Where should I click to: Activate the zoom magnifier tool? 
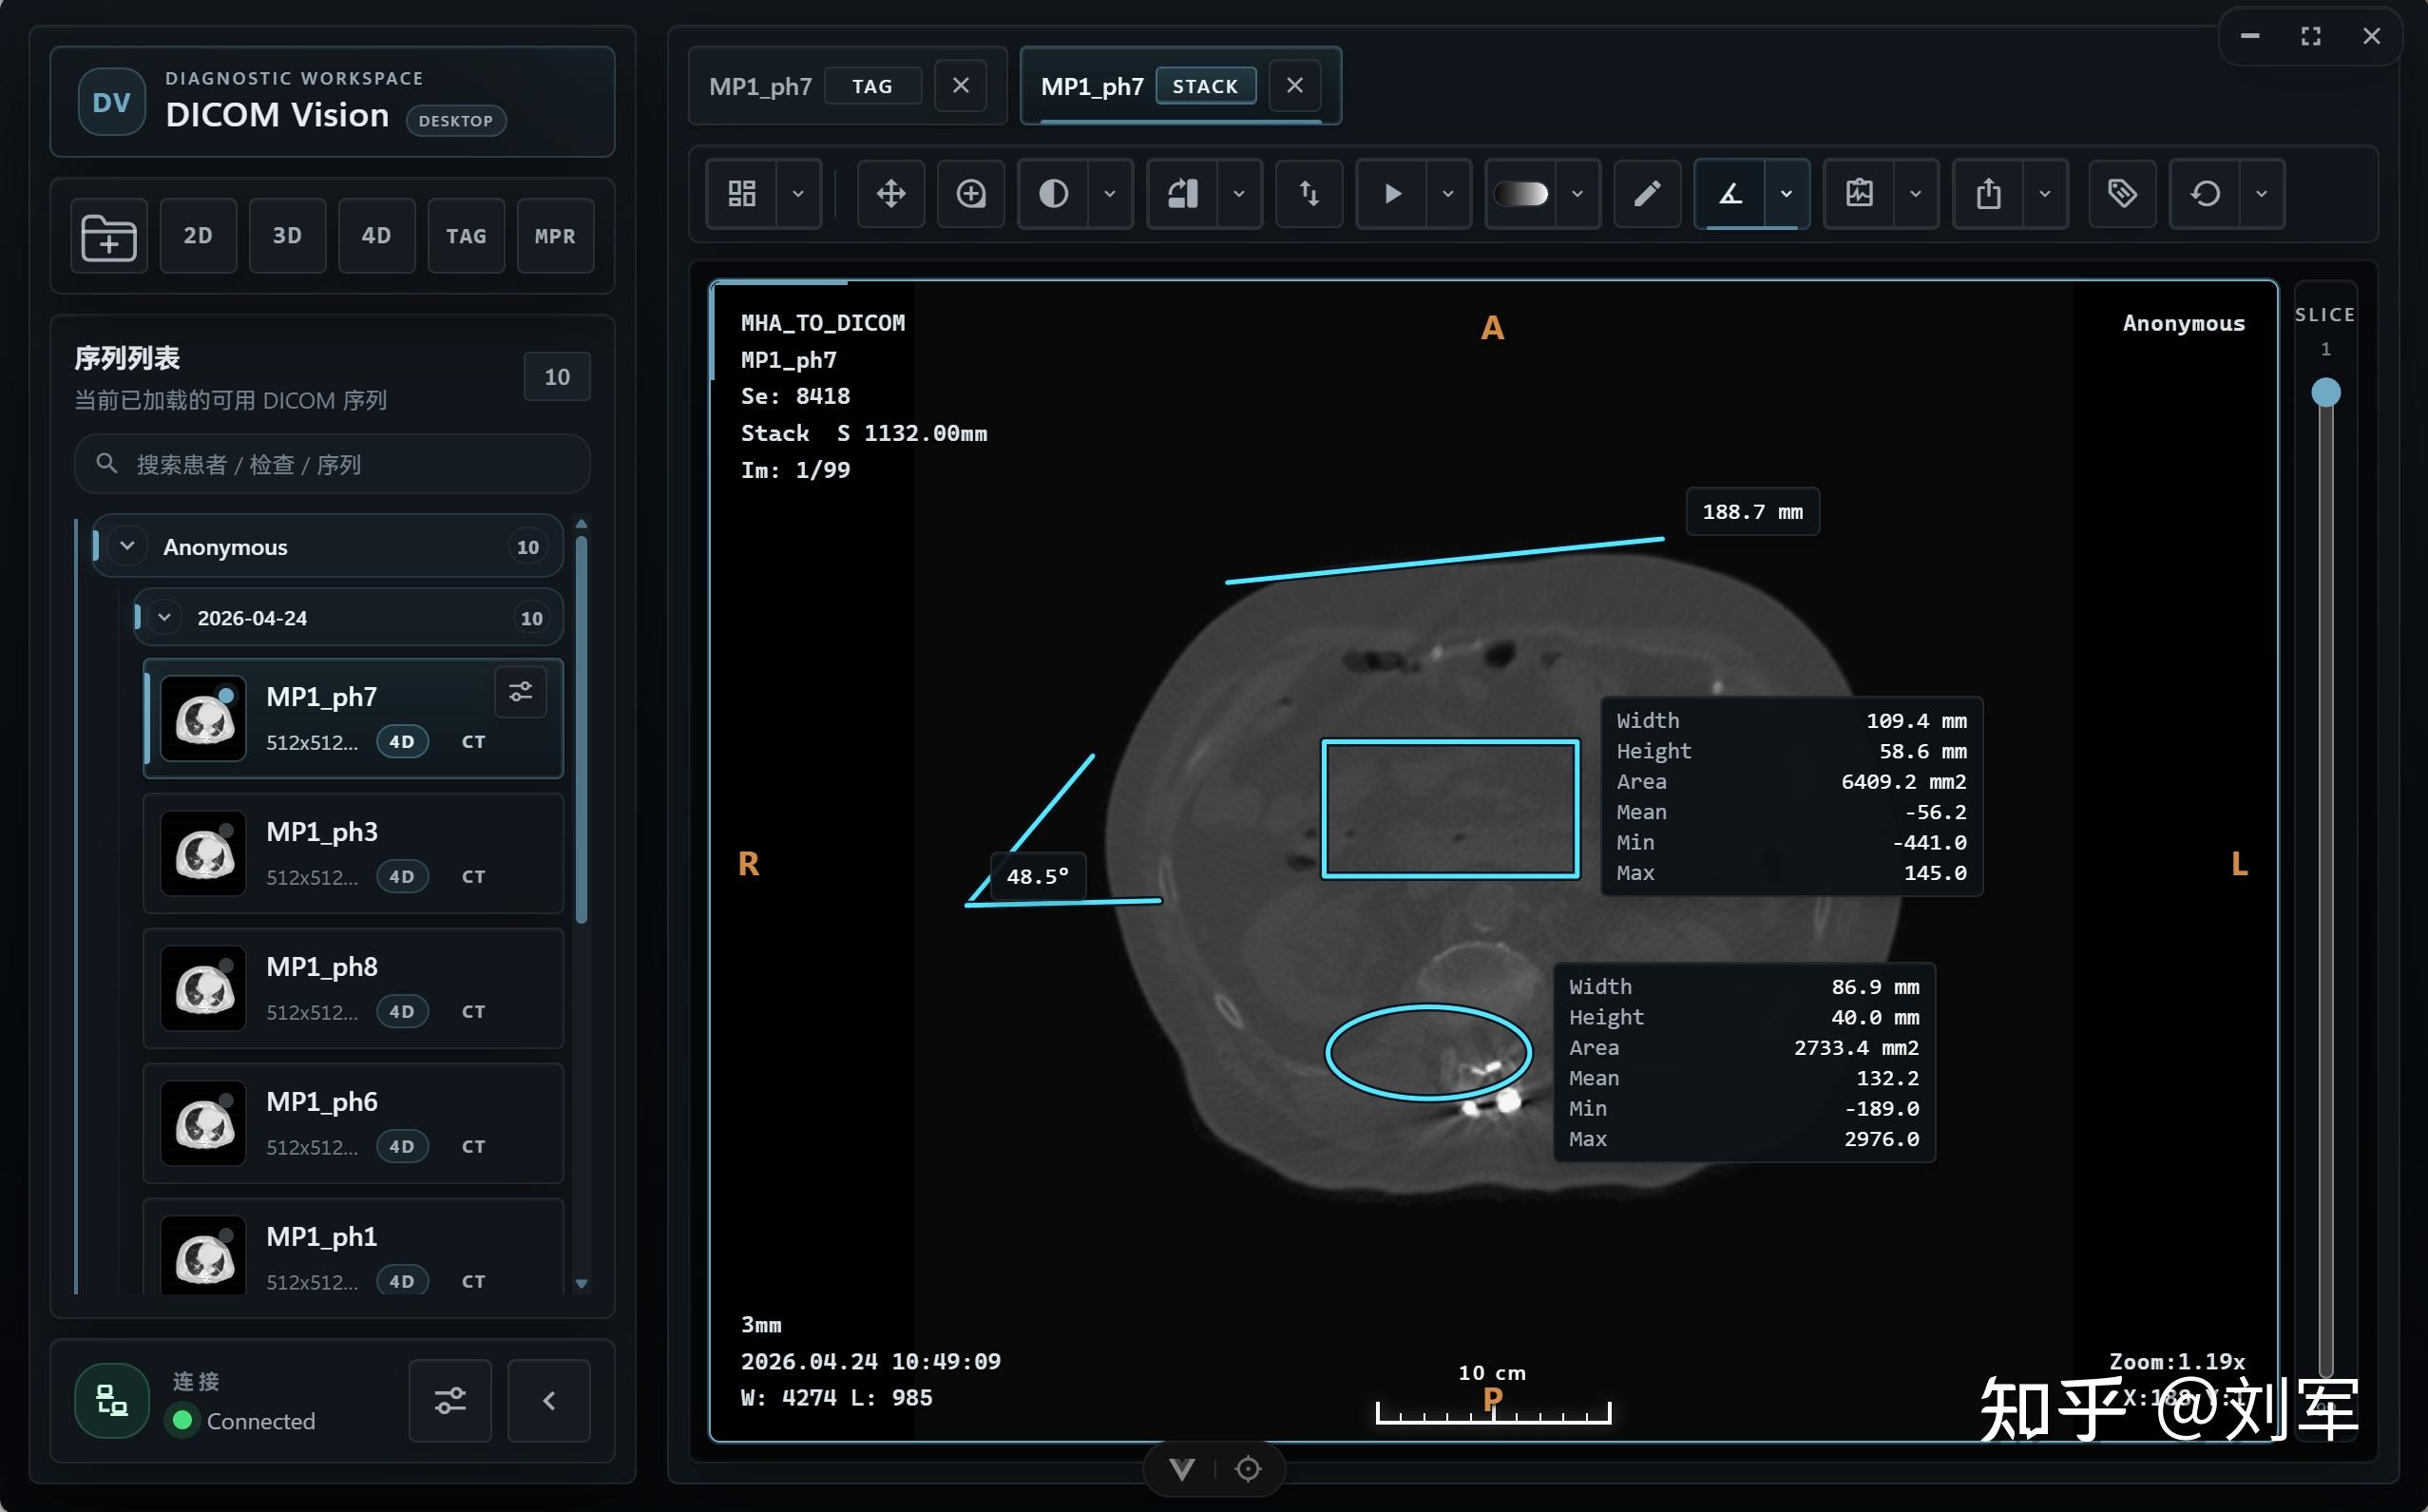(971, 194)
